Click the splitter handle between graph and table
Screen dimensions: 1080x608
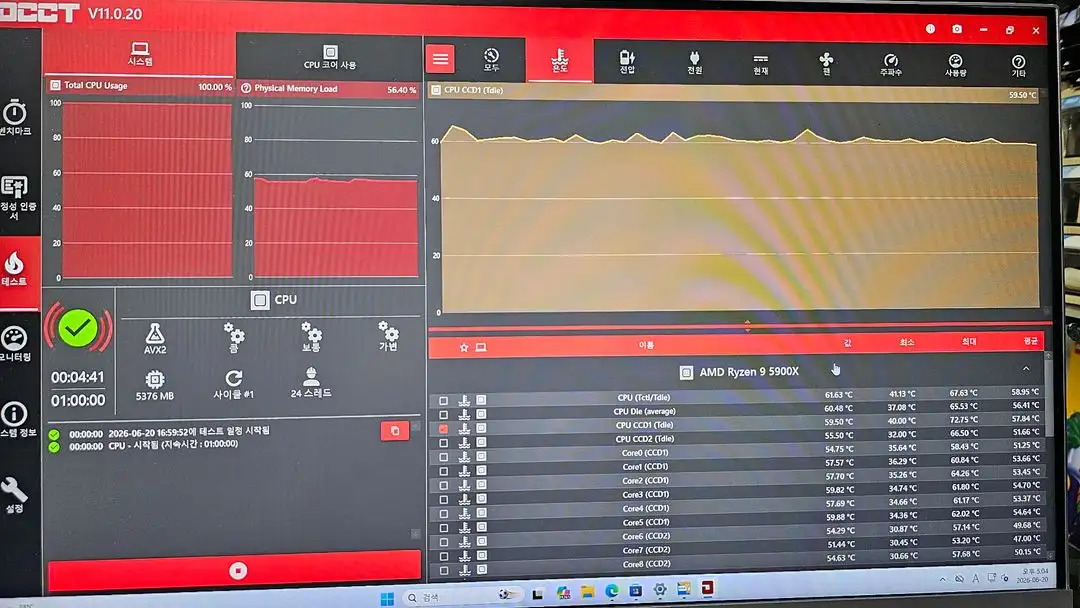747,326
